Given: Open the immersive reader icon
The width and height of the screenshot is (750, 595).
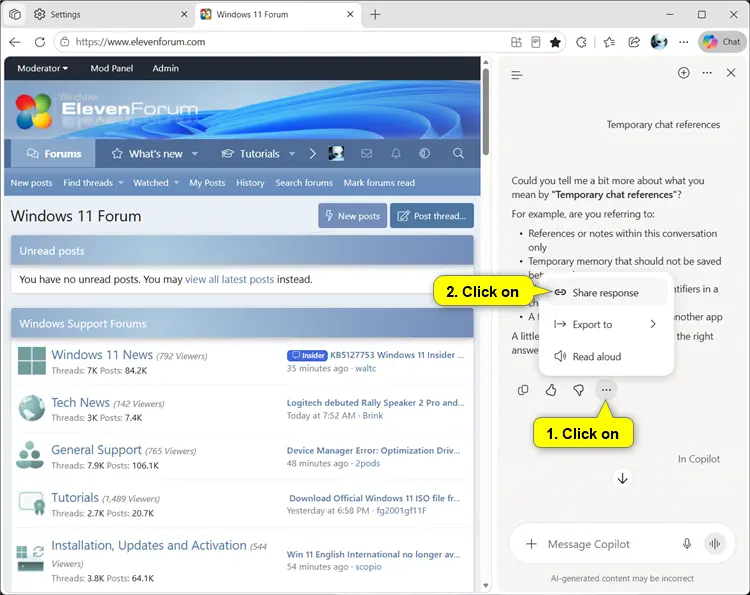Looking at the screenshot, I should pos(536,42).
